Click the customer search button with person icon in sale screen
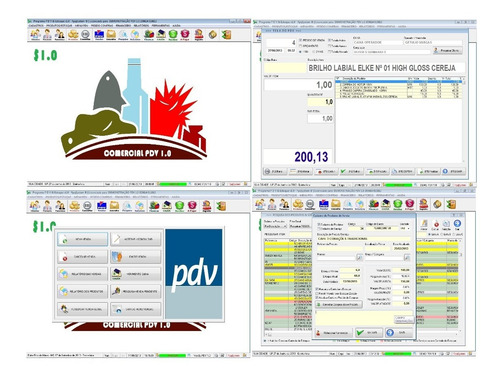 (x=447, y=50)
